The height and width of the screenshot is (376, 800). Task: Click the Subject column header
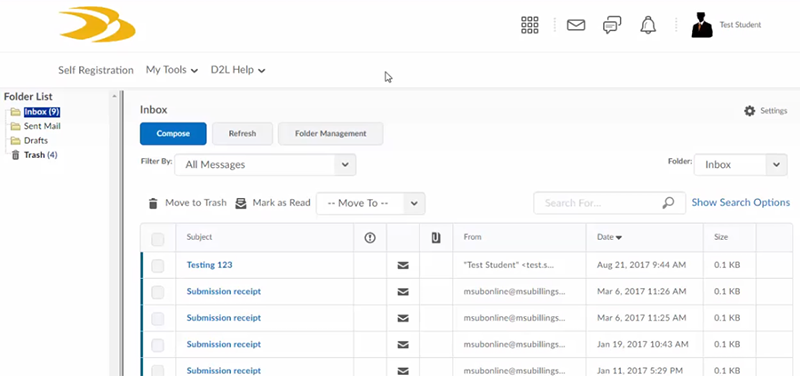click(x=199, y=237)
